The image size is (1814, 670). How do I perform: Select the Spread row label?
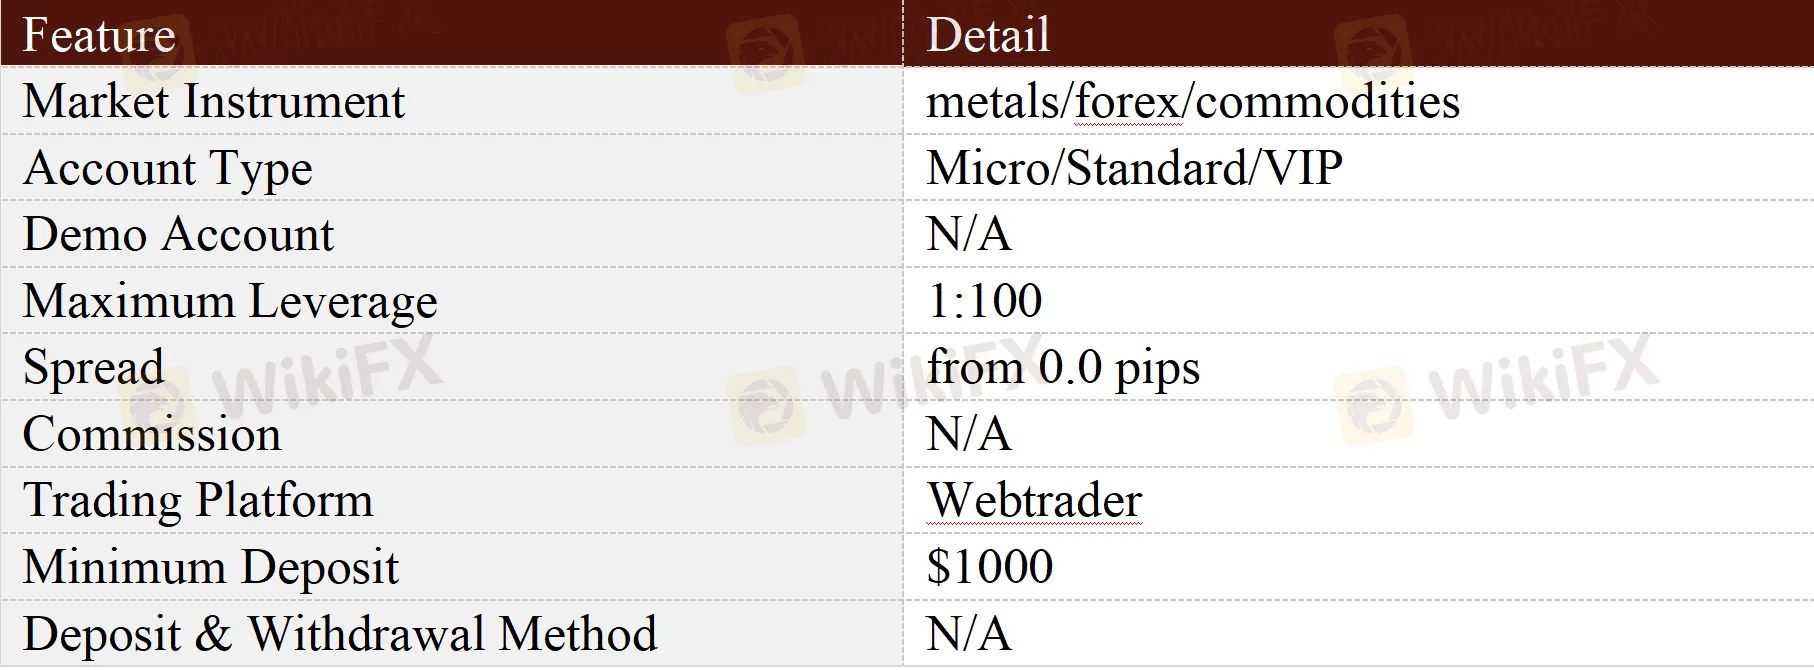(93, 367)
